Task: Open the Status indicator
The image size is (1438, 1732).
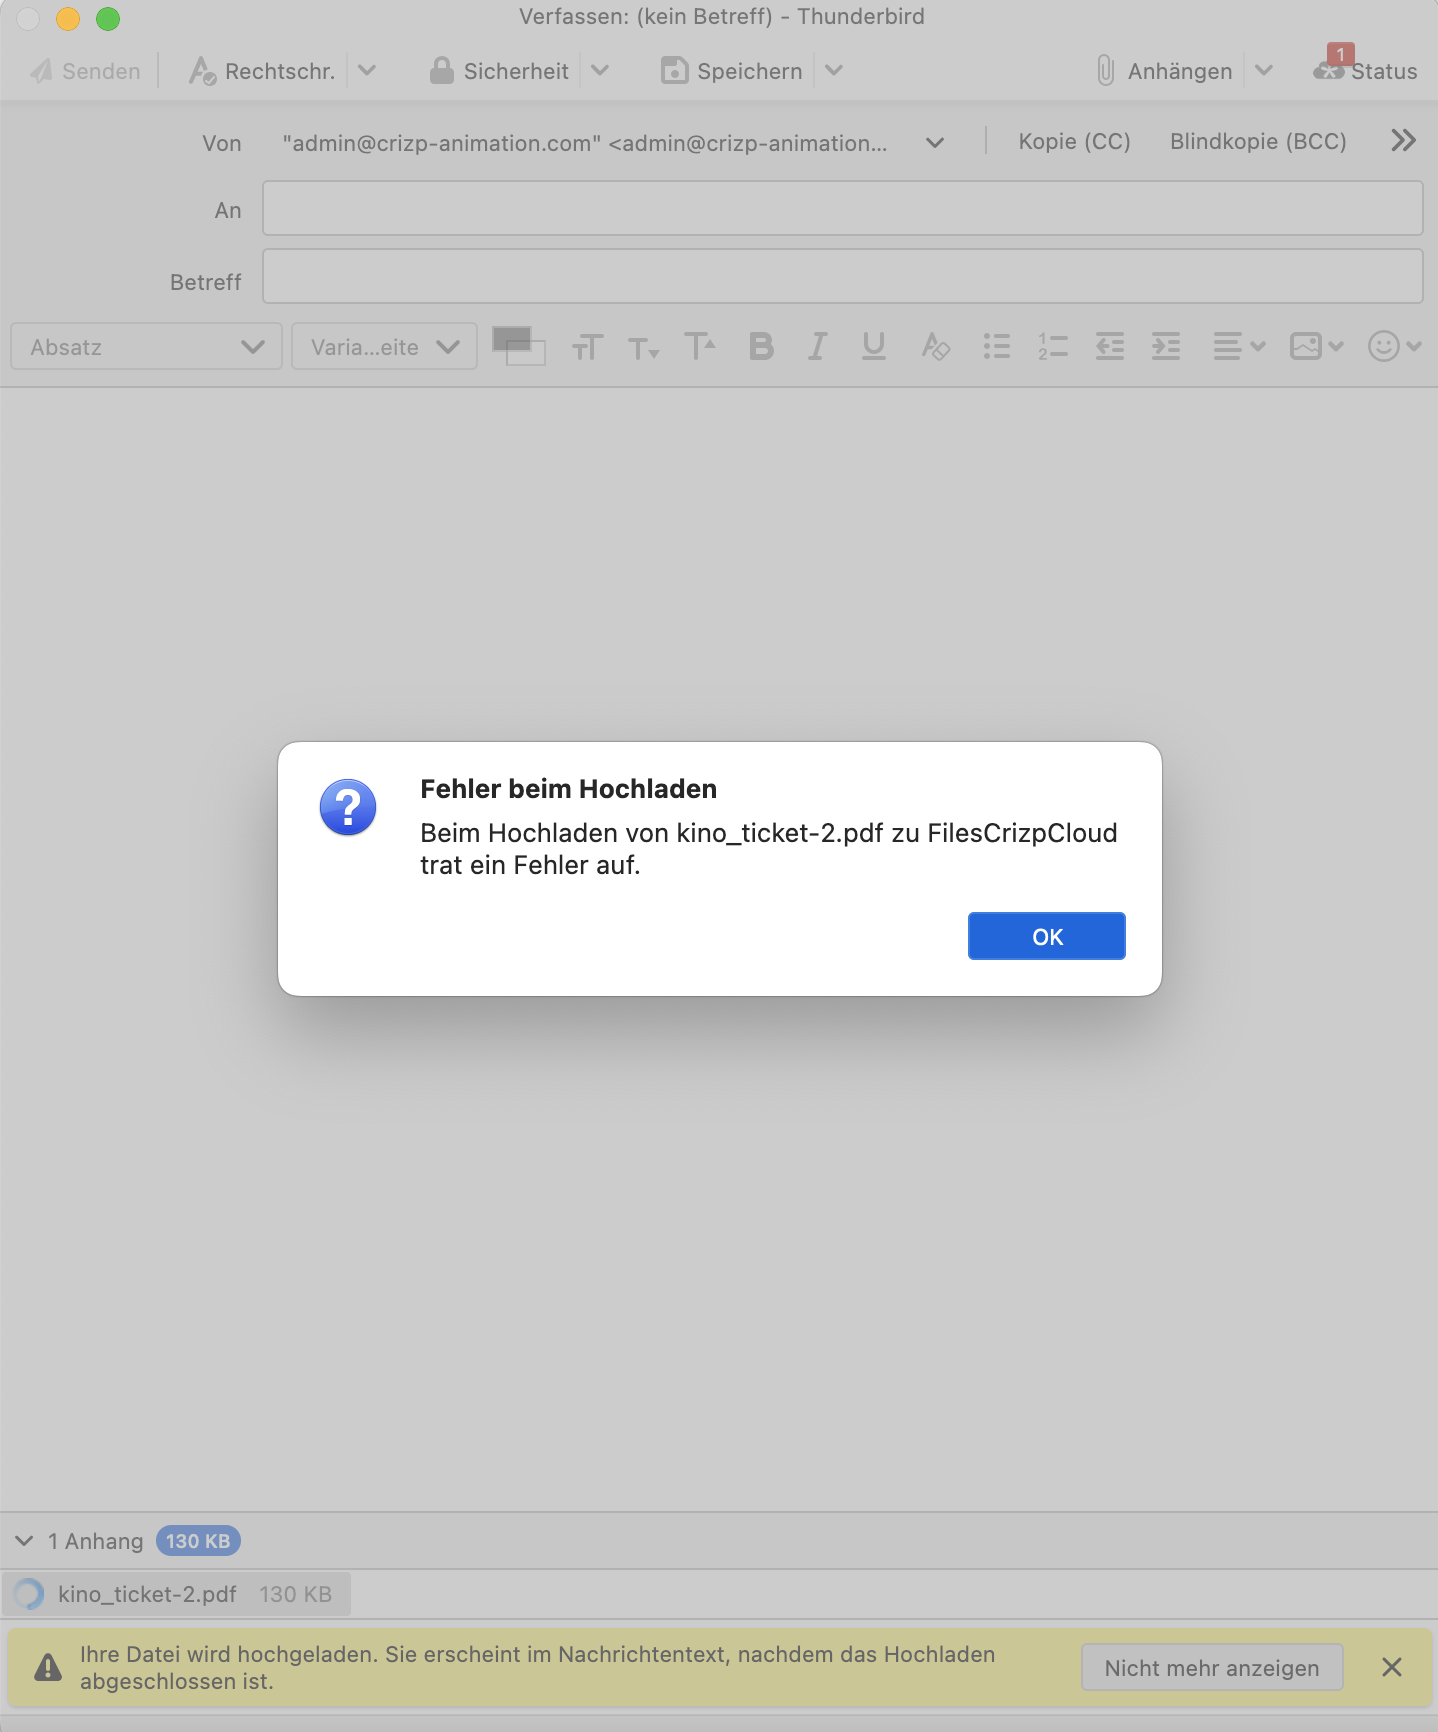Action: click(x=1365, y=66)
